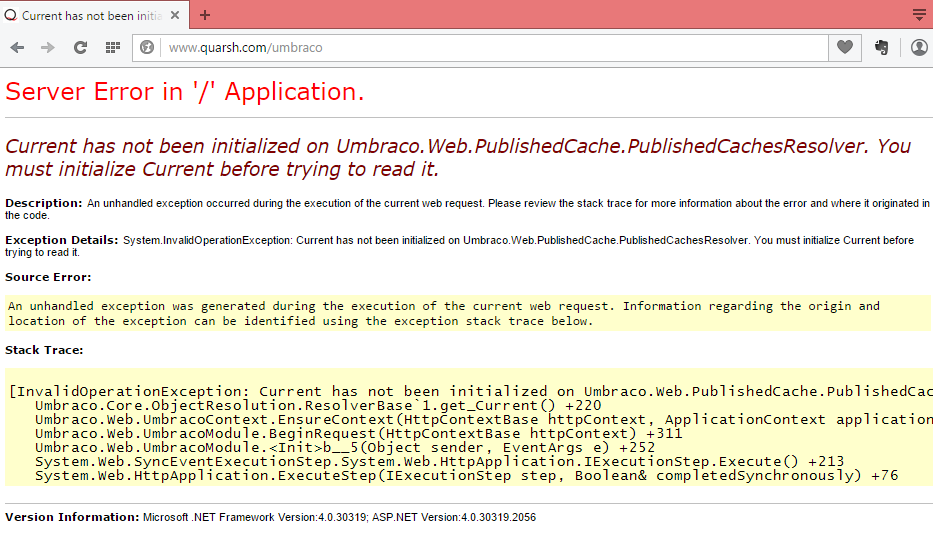Select the 'Current has not been initia' tab

tap(95, 15)
